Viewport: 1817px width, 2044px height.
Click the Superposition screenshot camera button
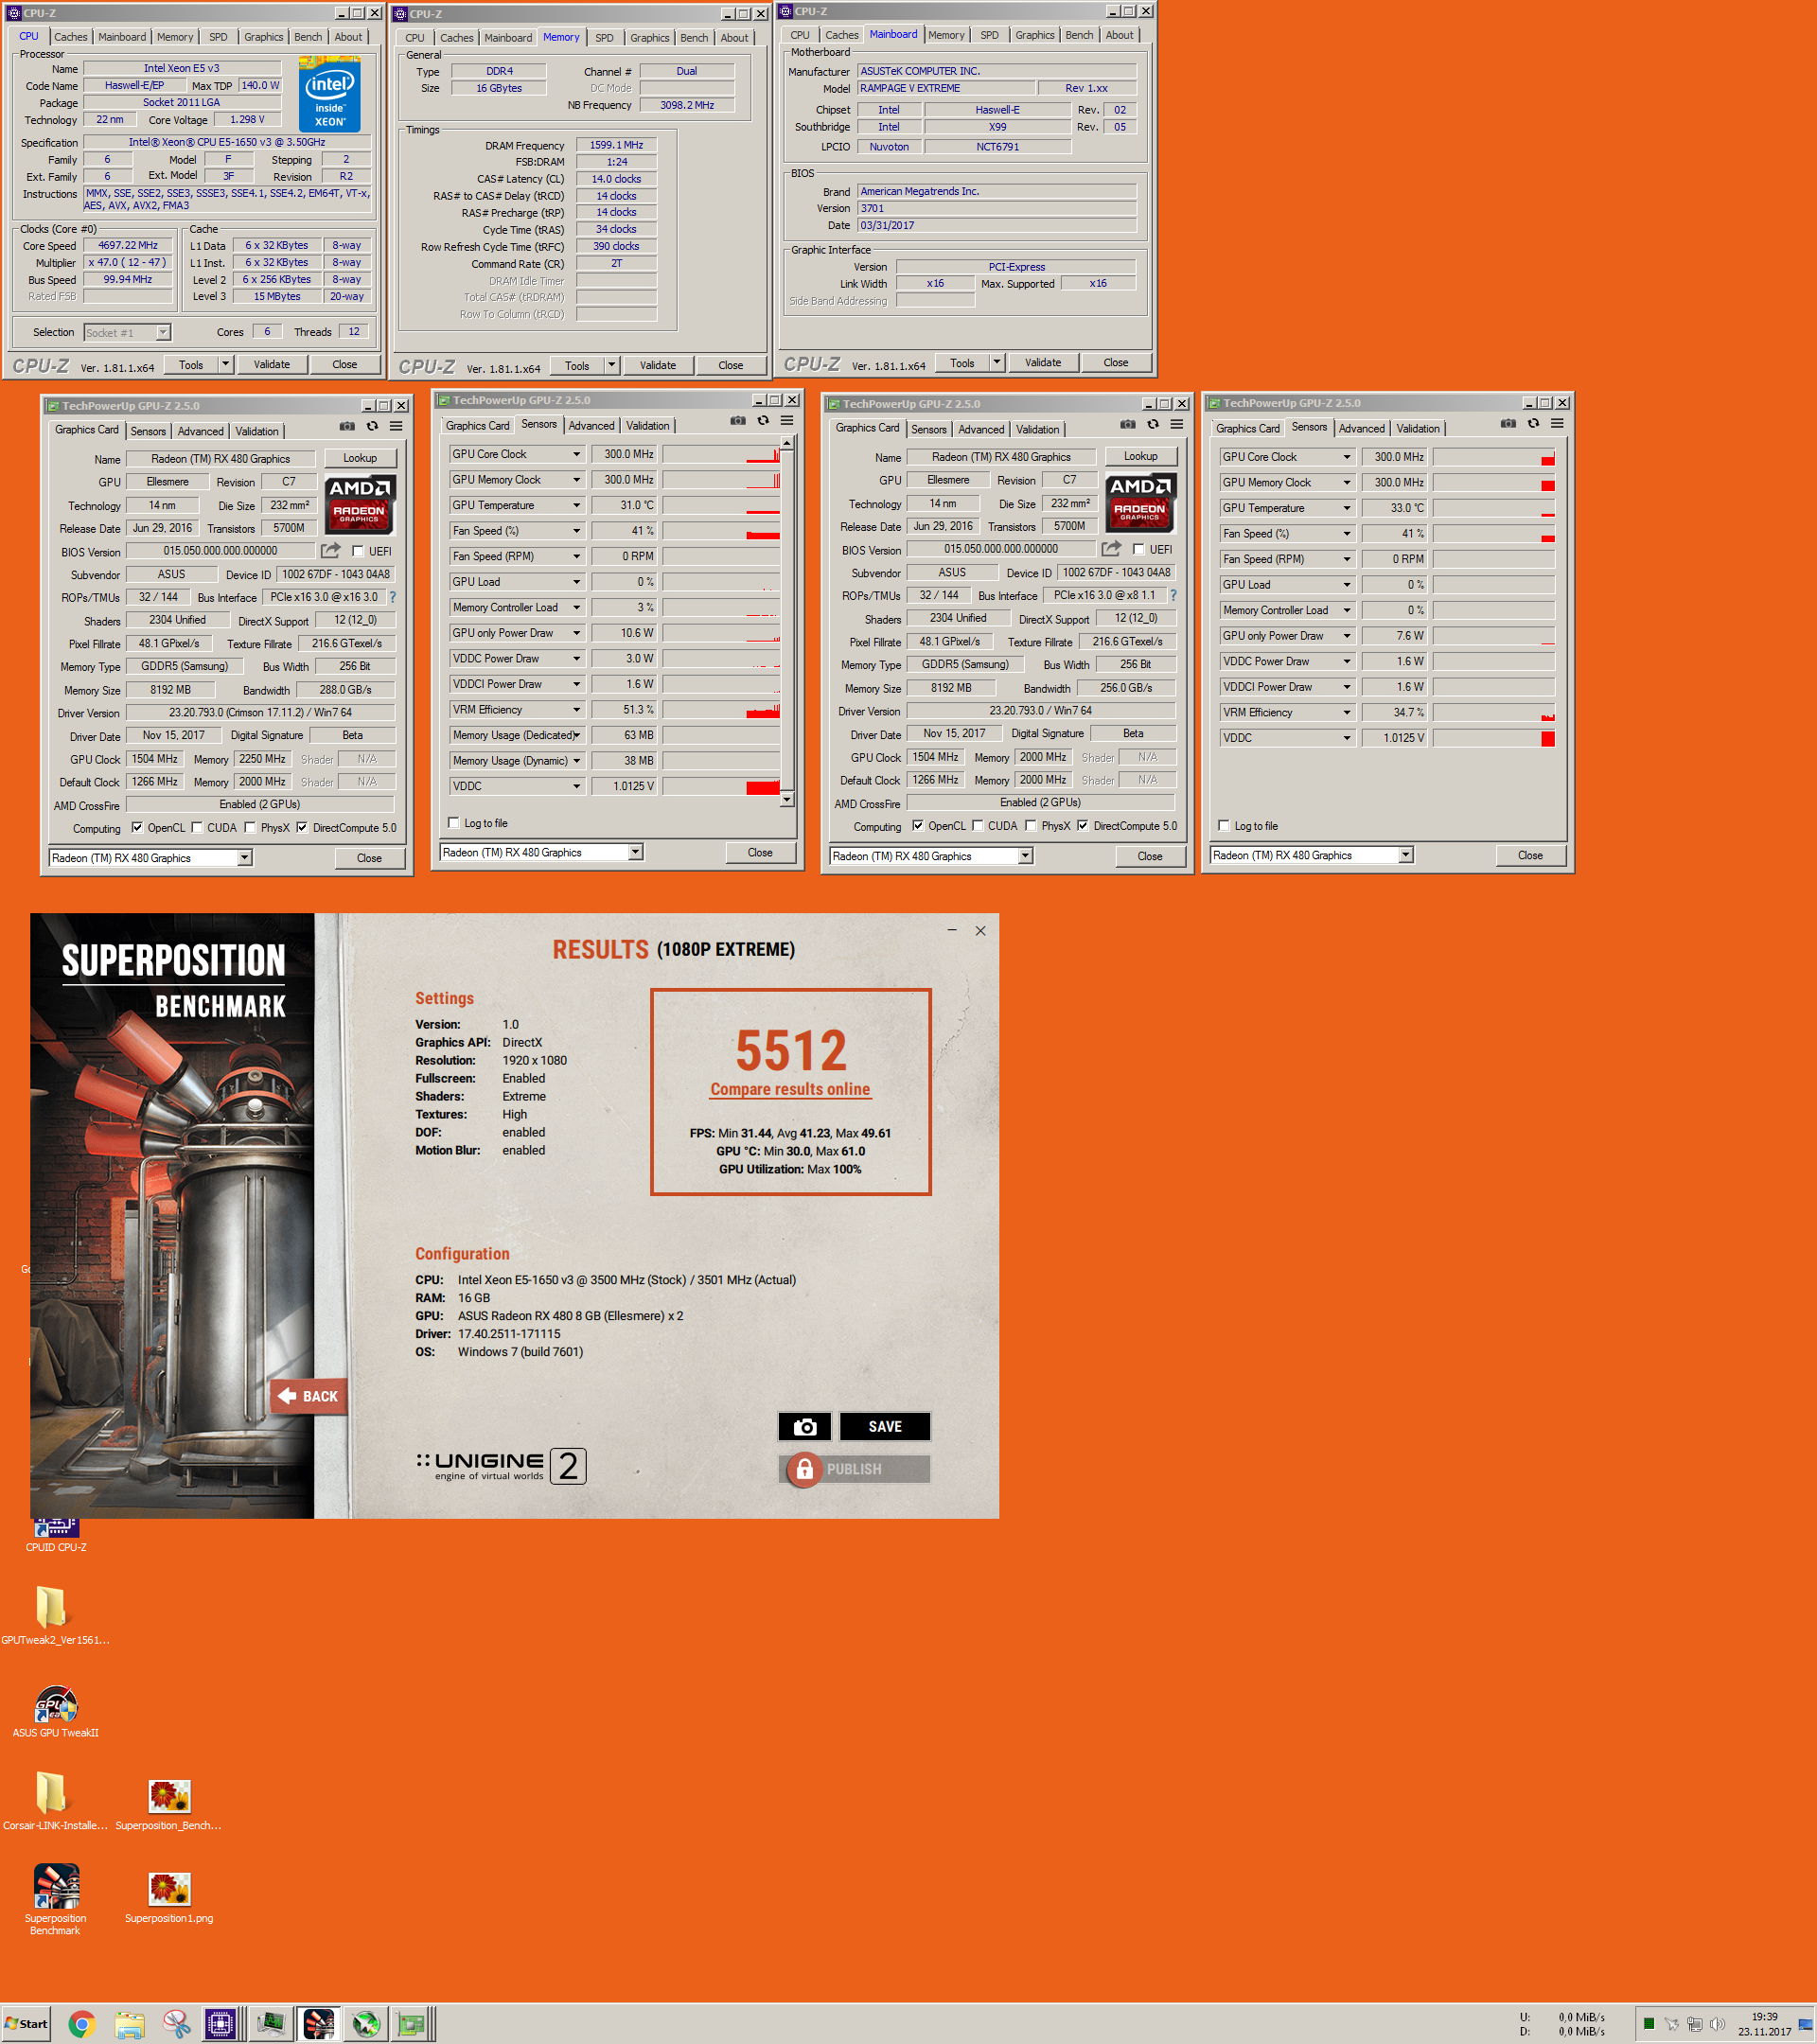tap(804, 1426)
